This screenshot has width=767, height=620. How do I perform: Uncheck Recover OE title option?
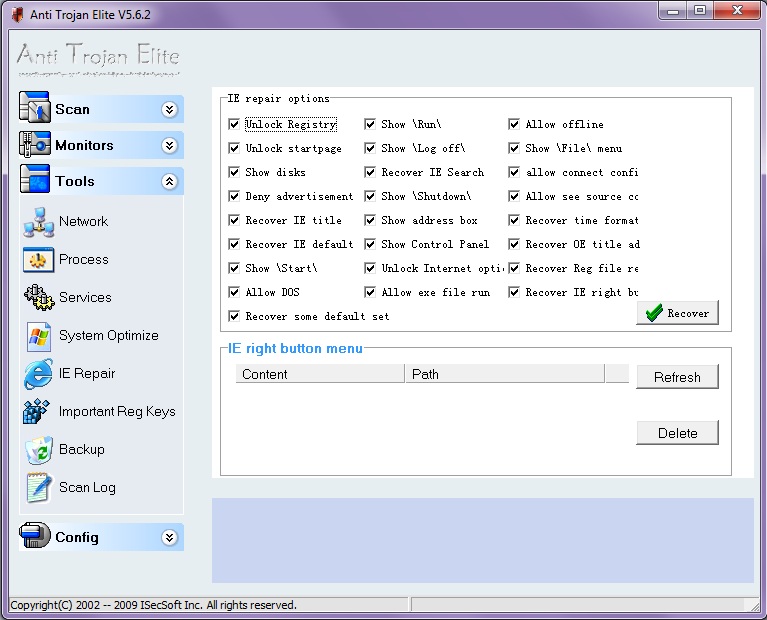pyautogui.click(x=514, y=244)
